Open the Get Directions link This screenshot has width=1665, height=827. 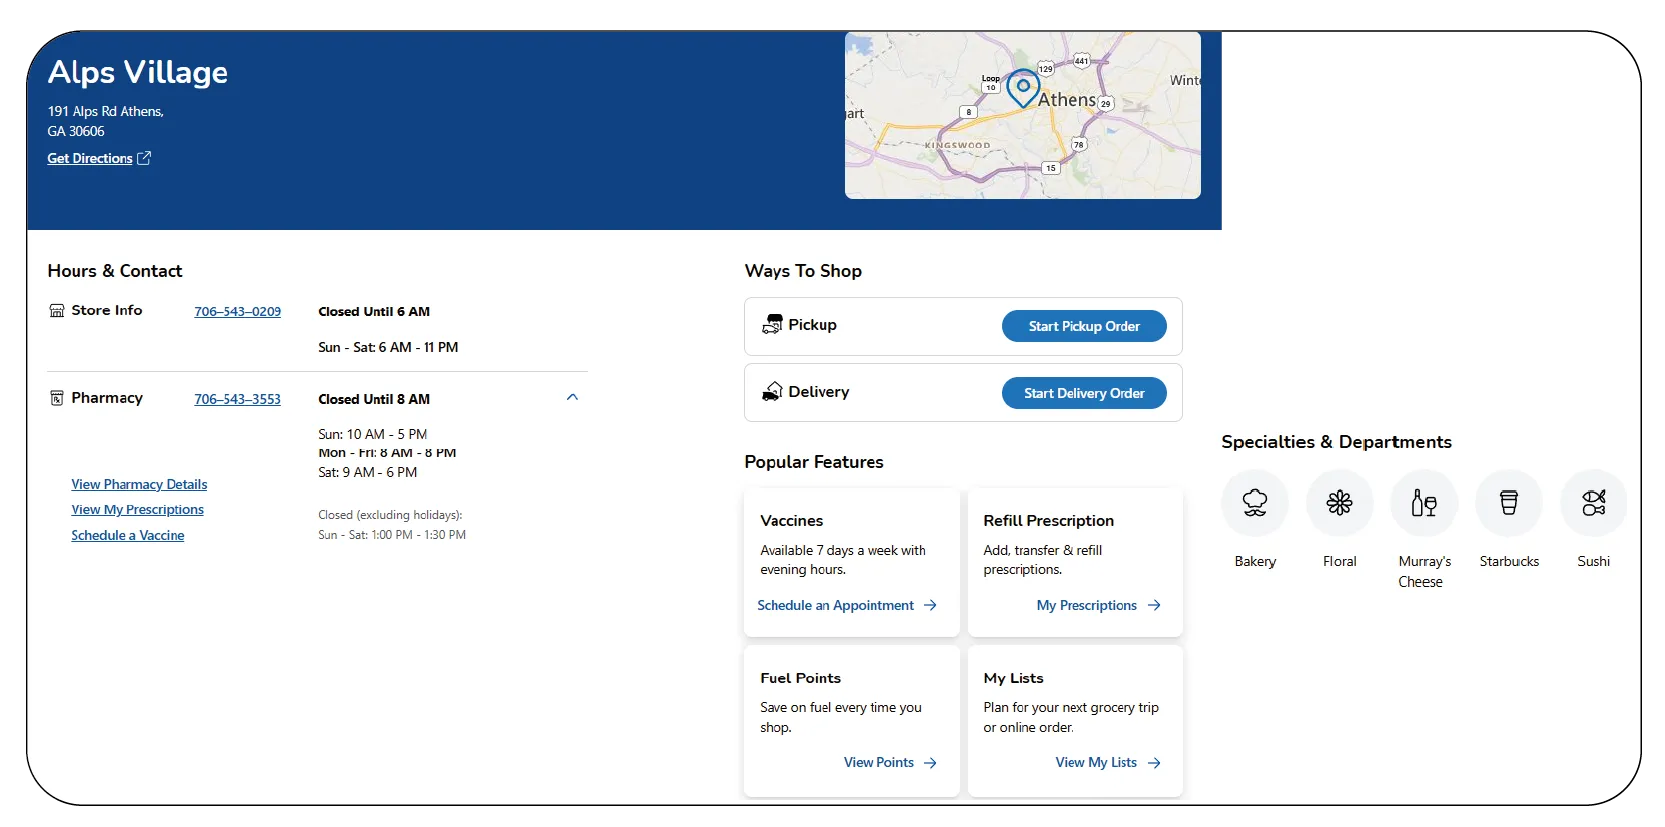[x=98, y=159]
